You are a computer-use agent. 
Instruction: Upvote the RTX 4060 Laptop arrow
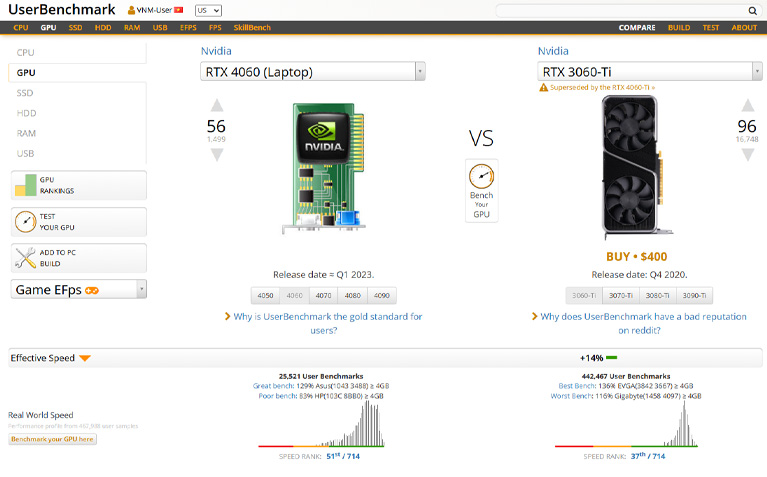click(217, 105)
